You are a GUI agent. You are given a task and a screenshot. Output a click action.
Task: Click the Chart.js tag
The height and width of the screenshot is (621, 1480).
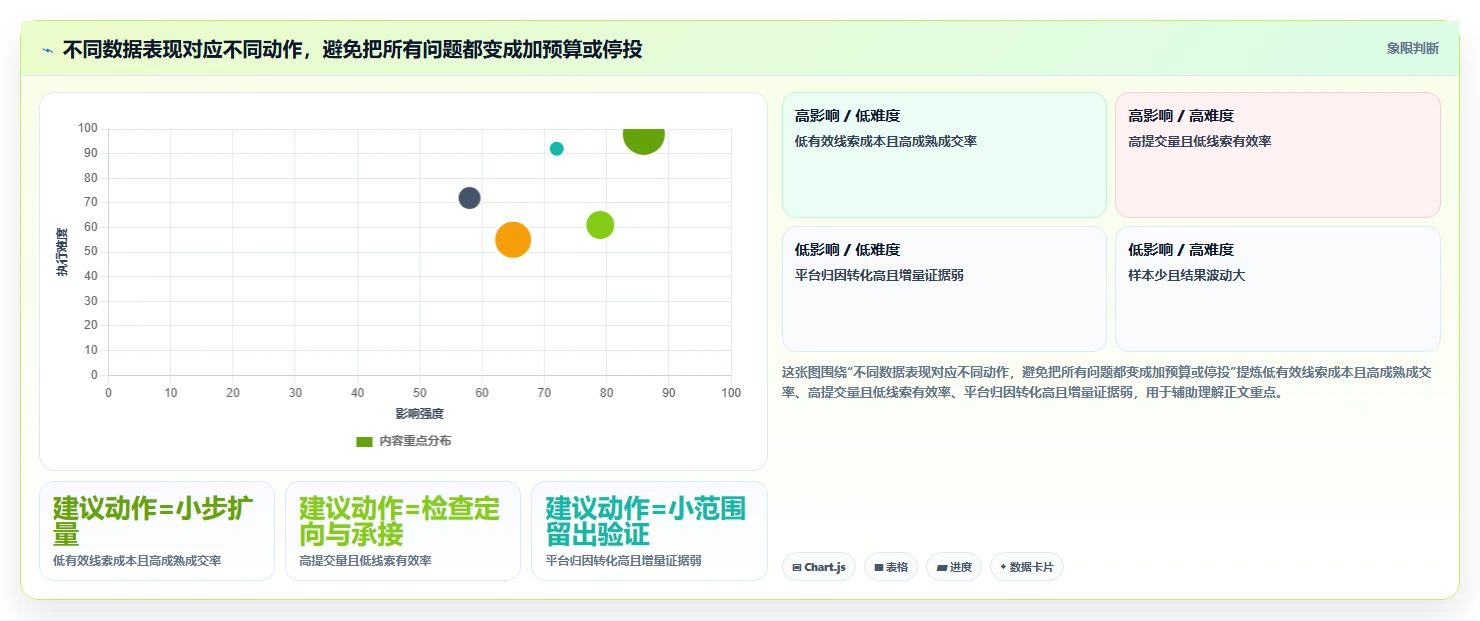pyautogui.click(x=819, y=567)
